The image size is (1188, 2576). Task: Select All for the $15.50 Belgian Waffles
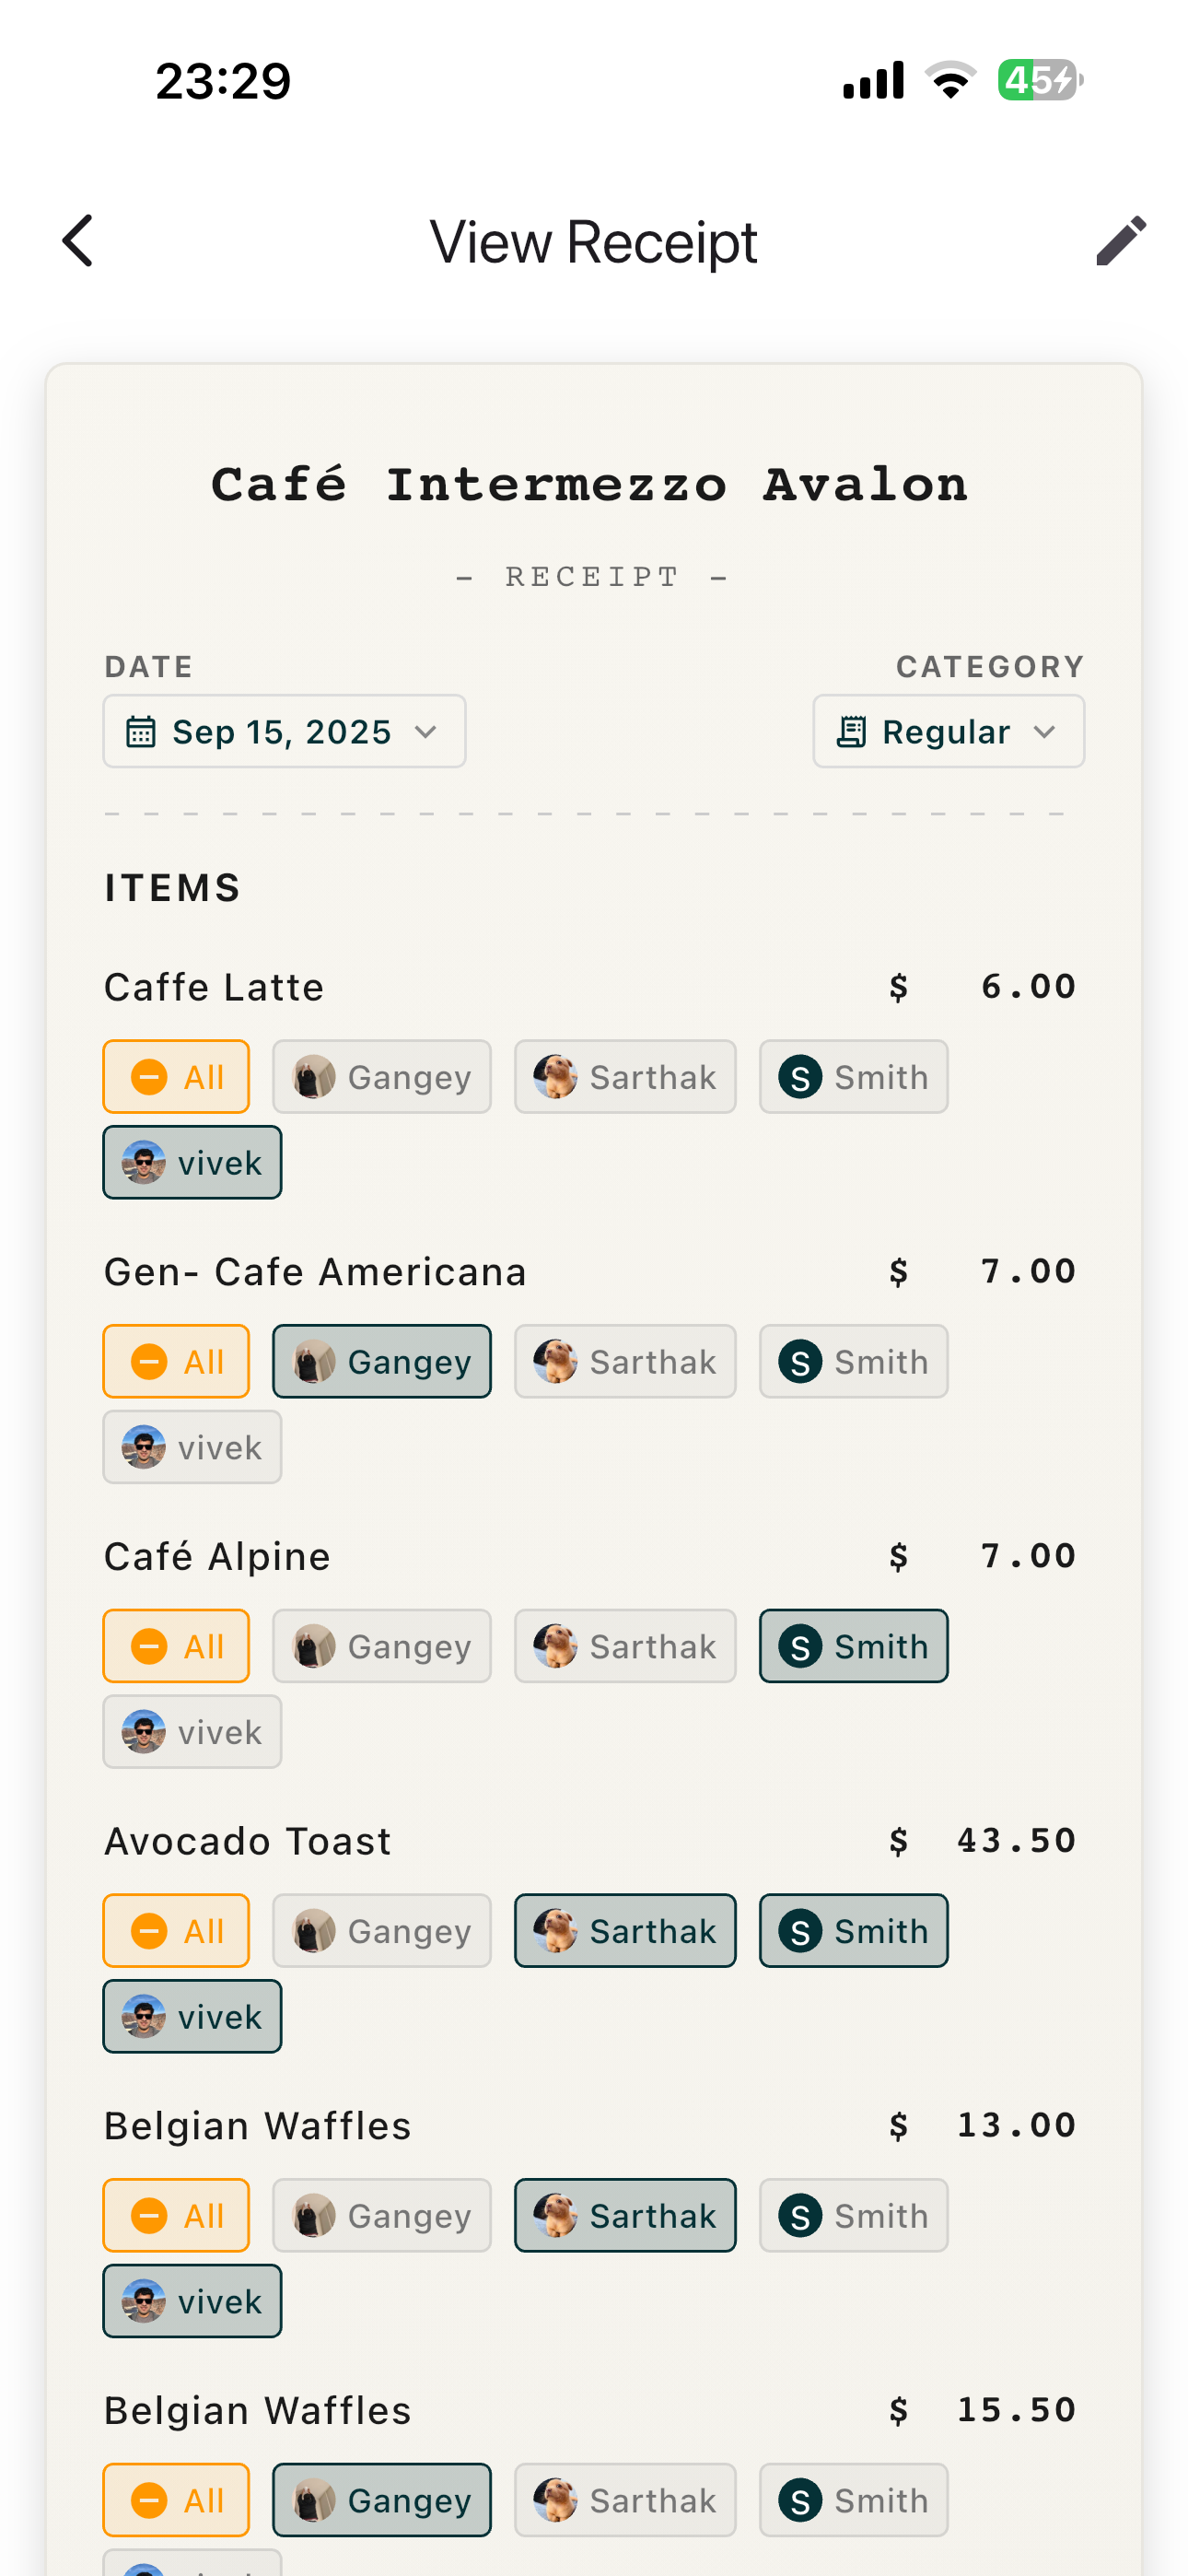(x=176, y=2500)
